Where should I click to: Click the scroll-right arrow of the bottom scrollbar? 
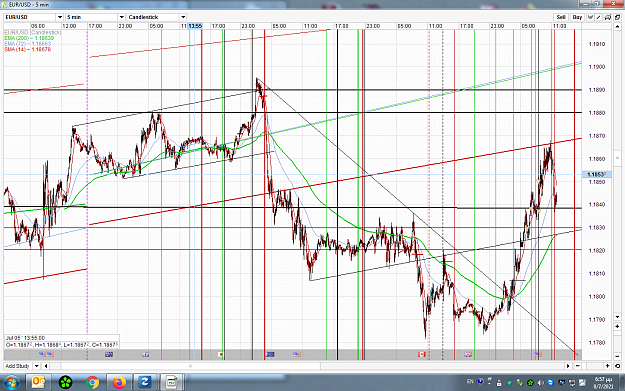tap(568, 366)
